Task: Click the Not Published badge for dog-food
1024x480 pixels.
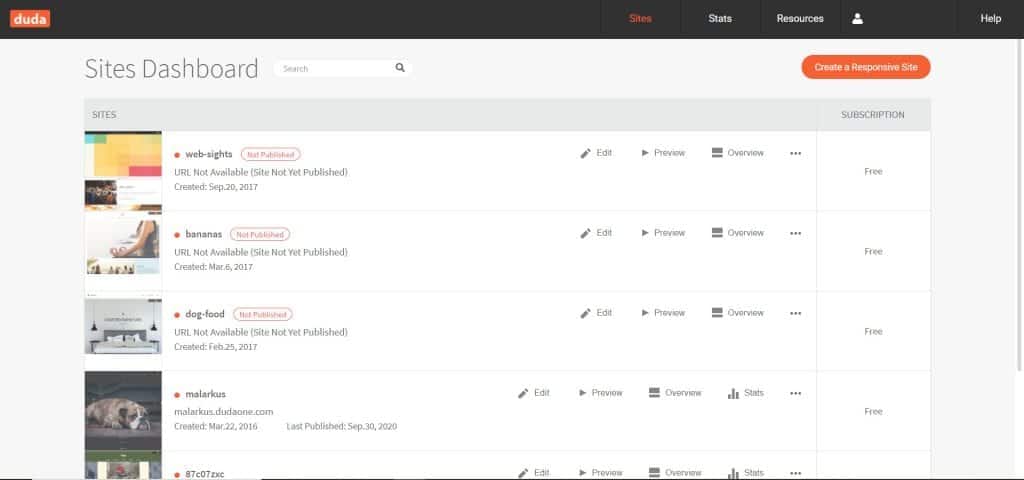Action: [263, 314]
